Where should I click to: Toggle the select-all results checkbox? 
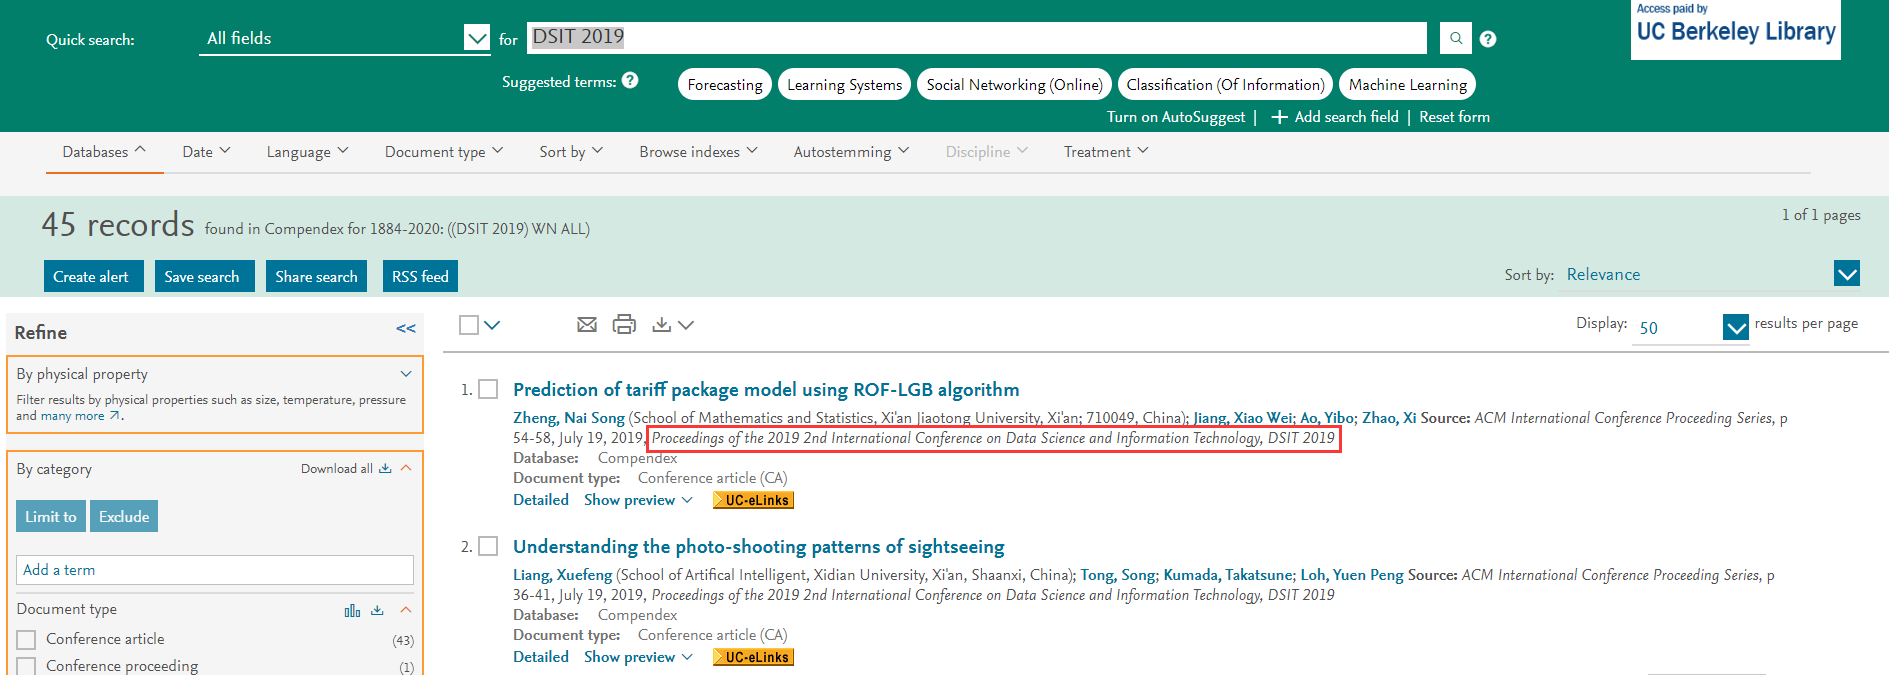point(469,325)
